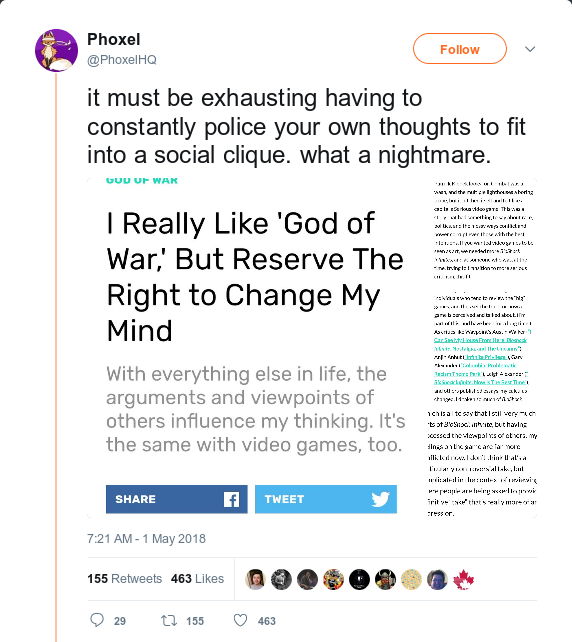
Task: Open the article text image on right
Action: click(x=482, y=348)
